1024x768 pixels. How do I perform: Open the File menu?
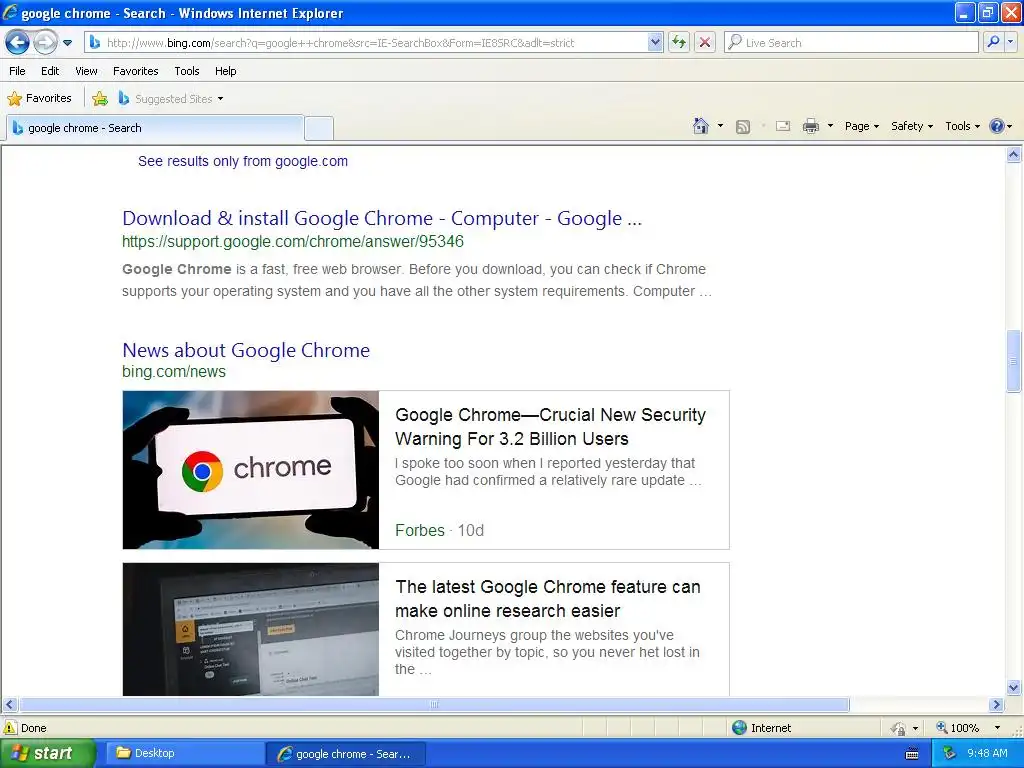tap(18, 71)
